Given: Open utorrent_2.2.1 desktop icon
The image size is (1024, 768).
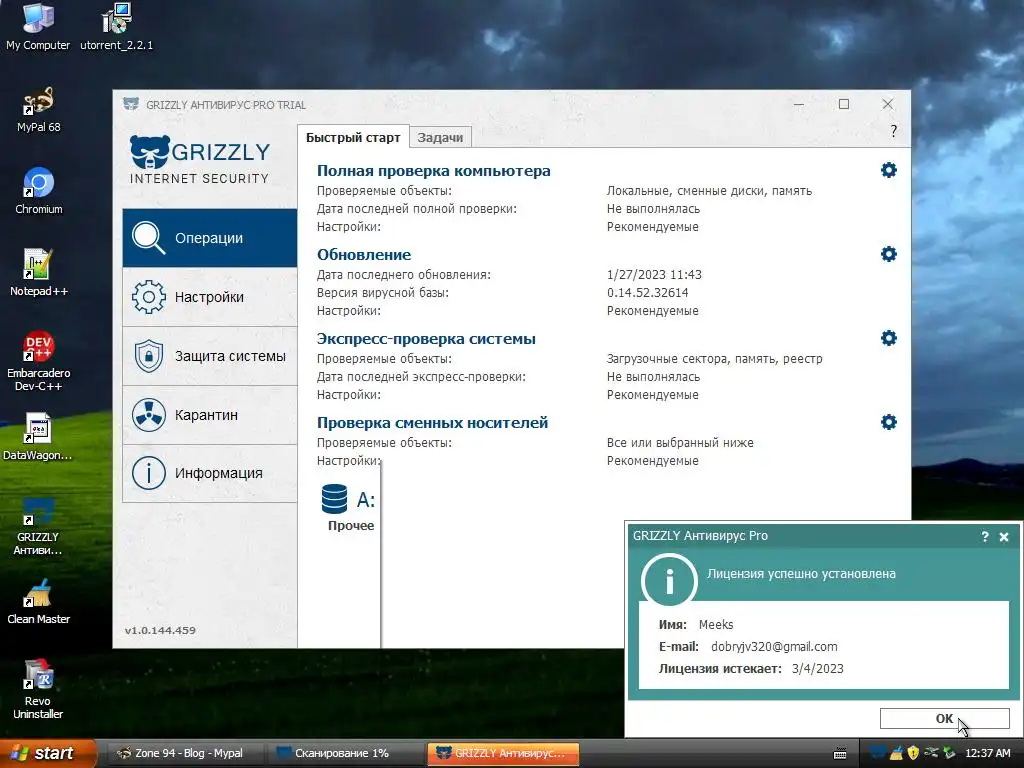Looking at the screenshot, I should (116, 27).
